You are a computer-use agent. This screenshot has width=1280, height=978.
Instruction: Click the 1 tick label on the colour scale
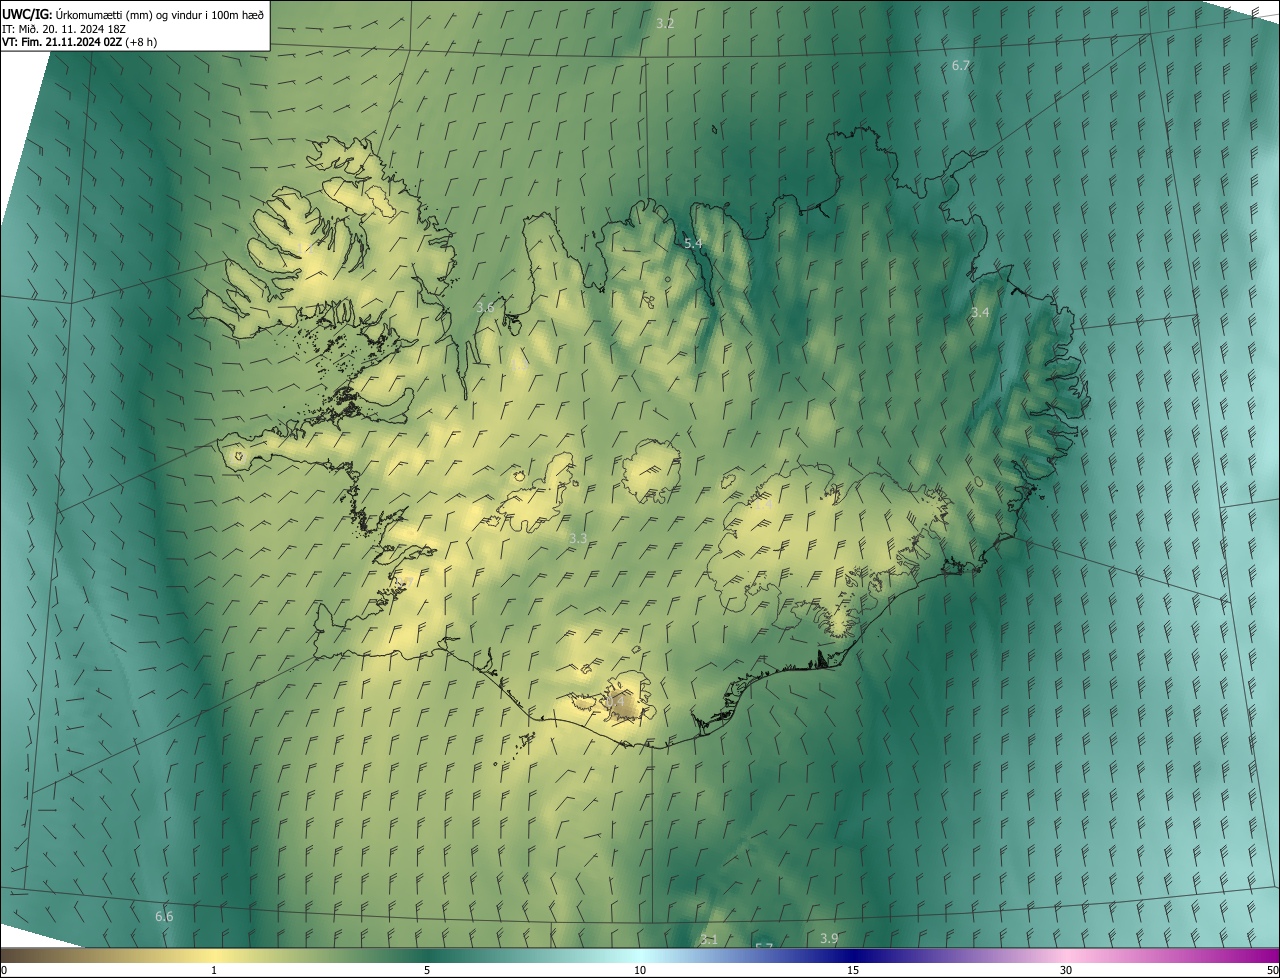[214, 970]
